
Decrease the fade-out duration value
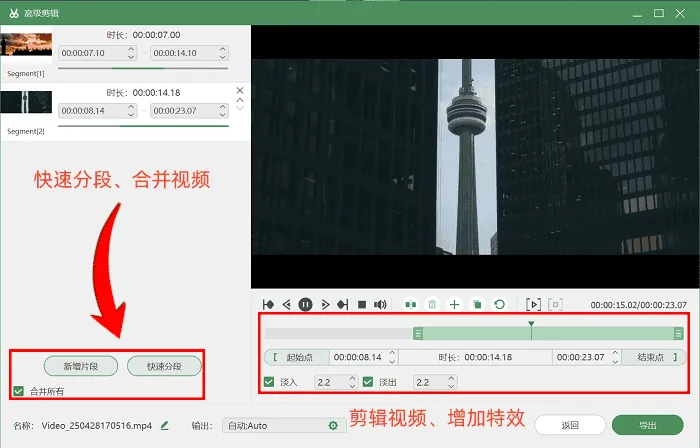click(x=451, y=386)
